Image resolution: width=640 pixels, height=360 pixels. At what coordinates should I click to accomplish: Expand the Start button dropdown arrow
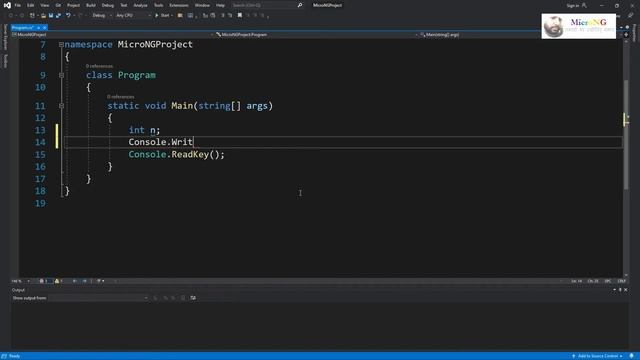[x=172, y=16]
